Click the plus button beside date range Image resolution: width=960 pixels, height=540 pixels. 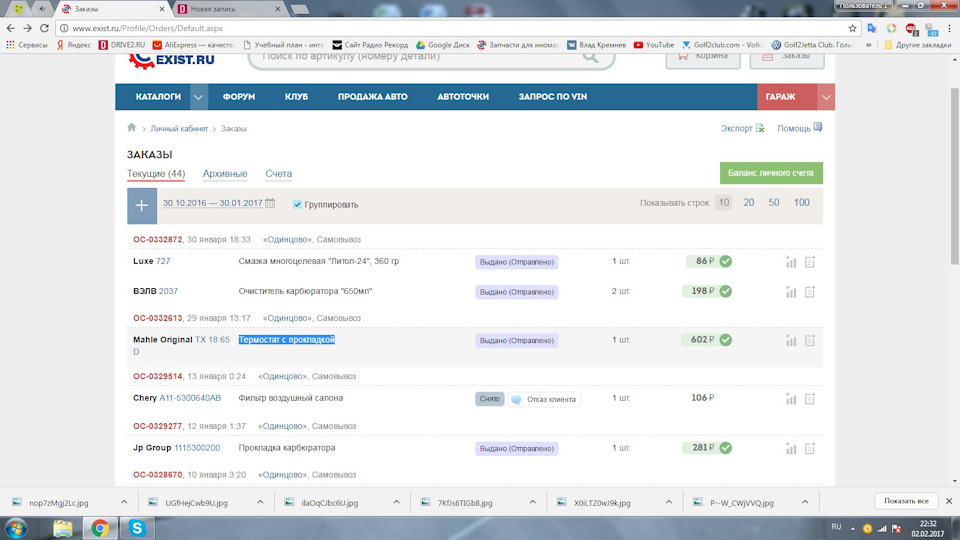pyautogui.click(x=142, y=206)
